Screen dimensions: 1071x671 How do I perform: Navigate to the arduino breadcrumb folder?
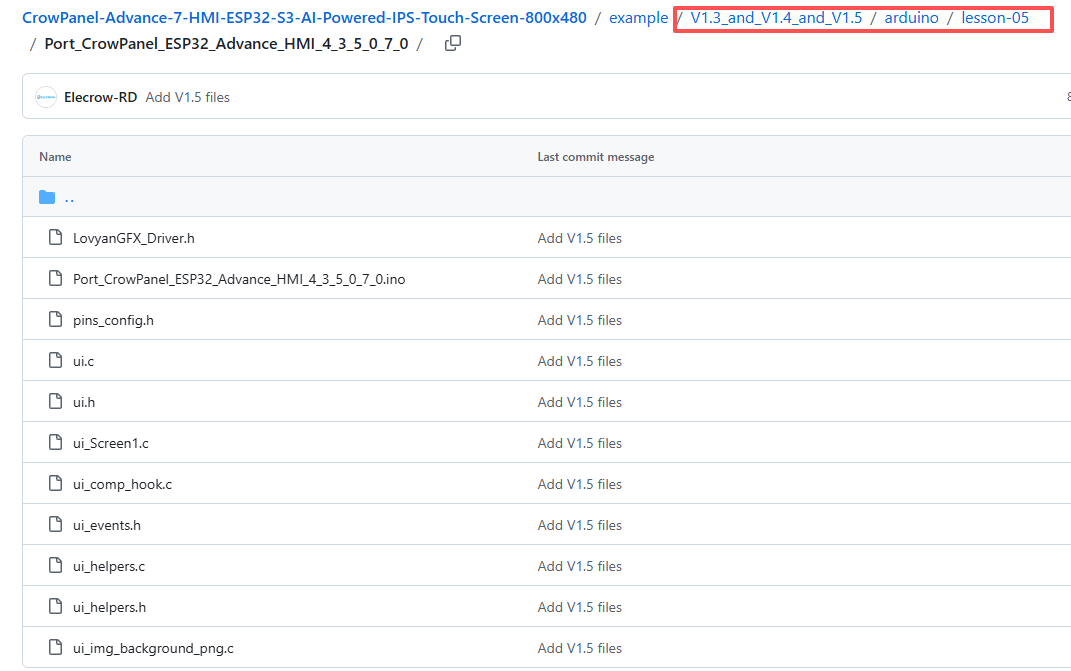[x=911, y=18]
